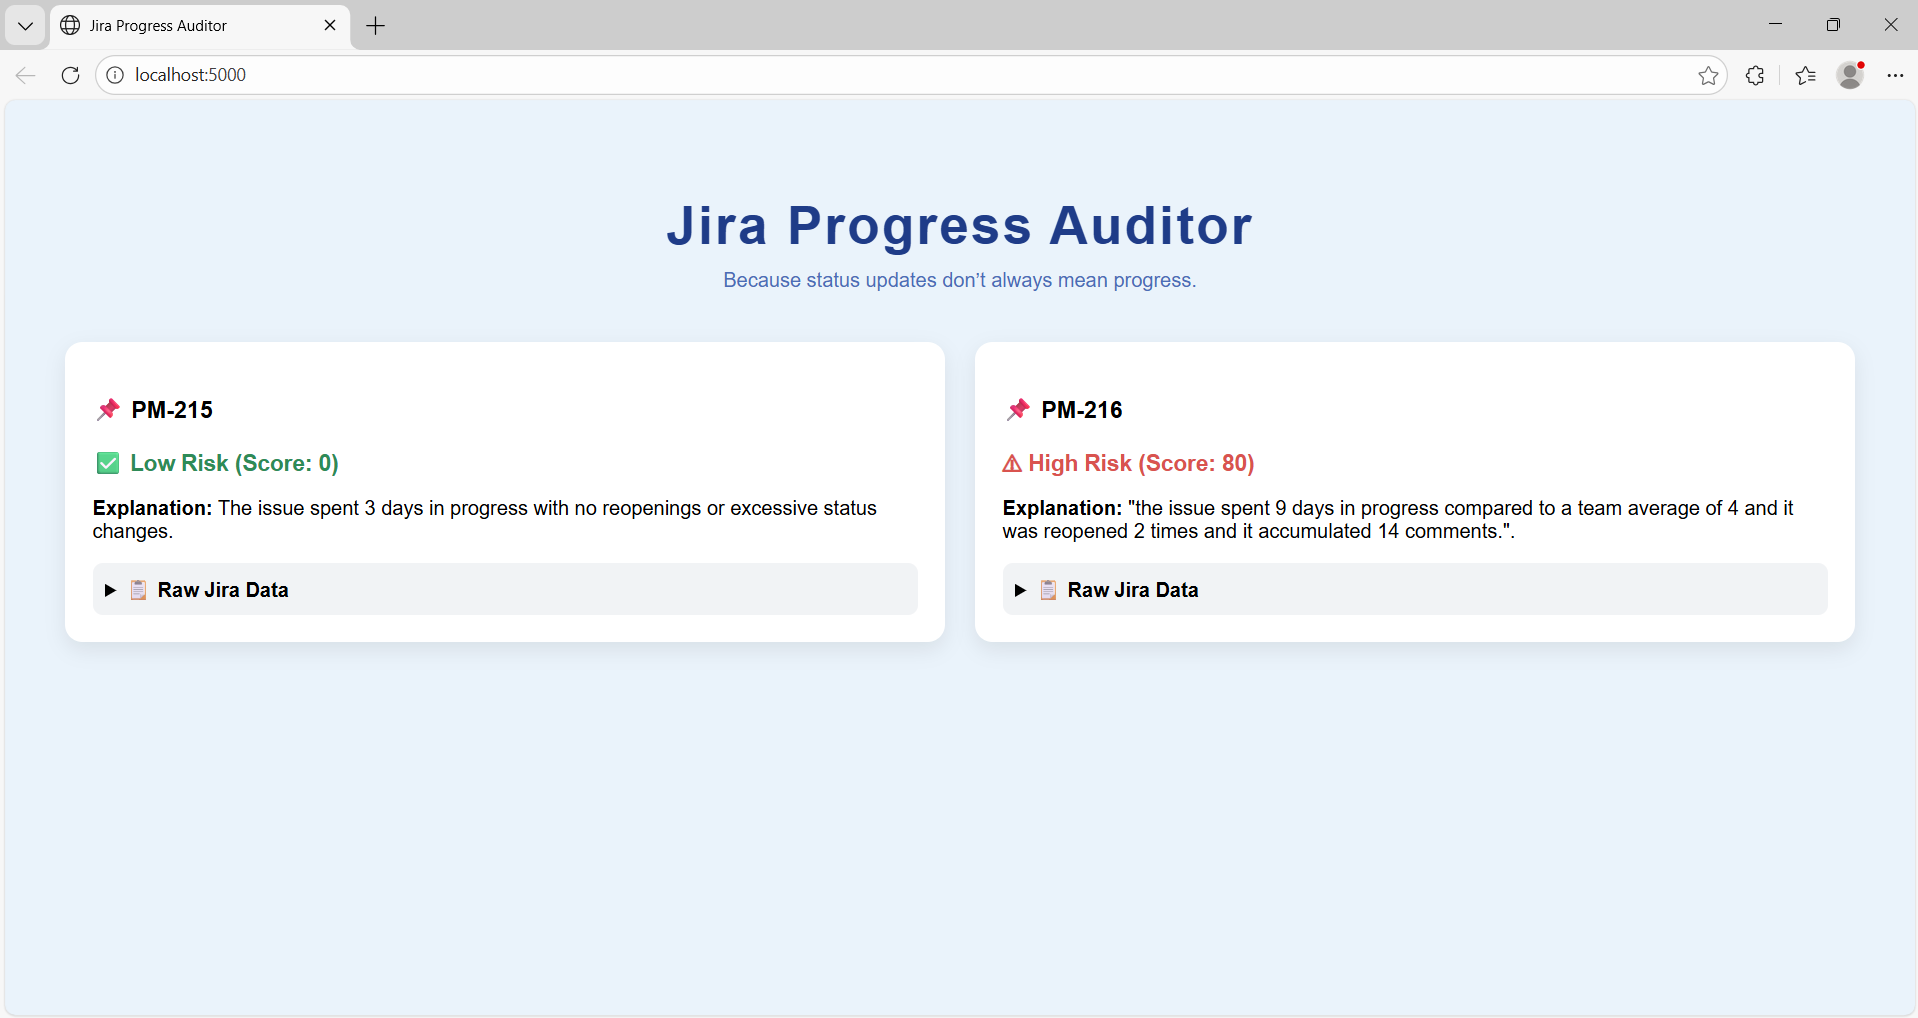Click the subtitle about status updates

tap(959, 280)
